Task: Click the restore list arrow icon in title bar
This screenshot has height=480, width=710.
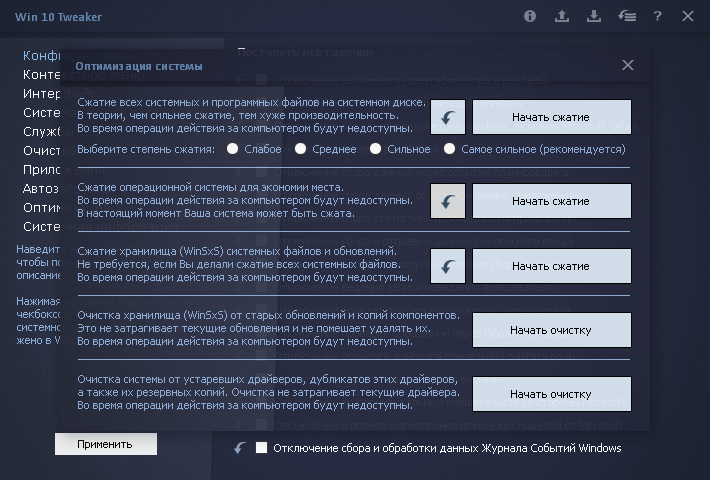Action: point(627,16)
